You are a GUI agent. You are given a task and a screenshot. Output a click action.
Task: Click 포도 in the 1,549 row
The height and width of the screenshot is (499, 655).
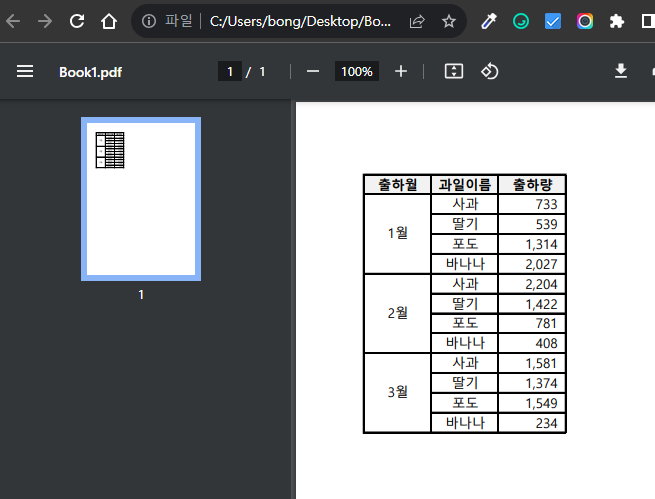tap(465, 403)
